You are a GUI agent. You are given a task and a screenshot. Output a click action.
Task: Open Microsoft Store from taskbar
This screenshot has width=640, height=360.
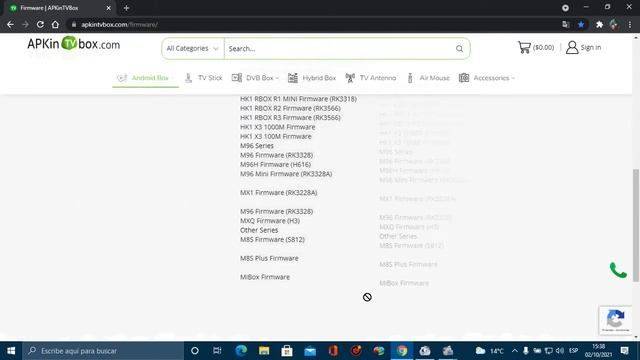coord(287,351)
